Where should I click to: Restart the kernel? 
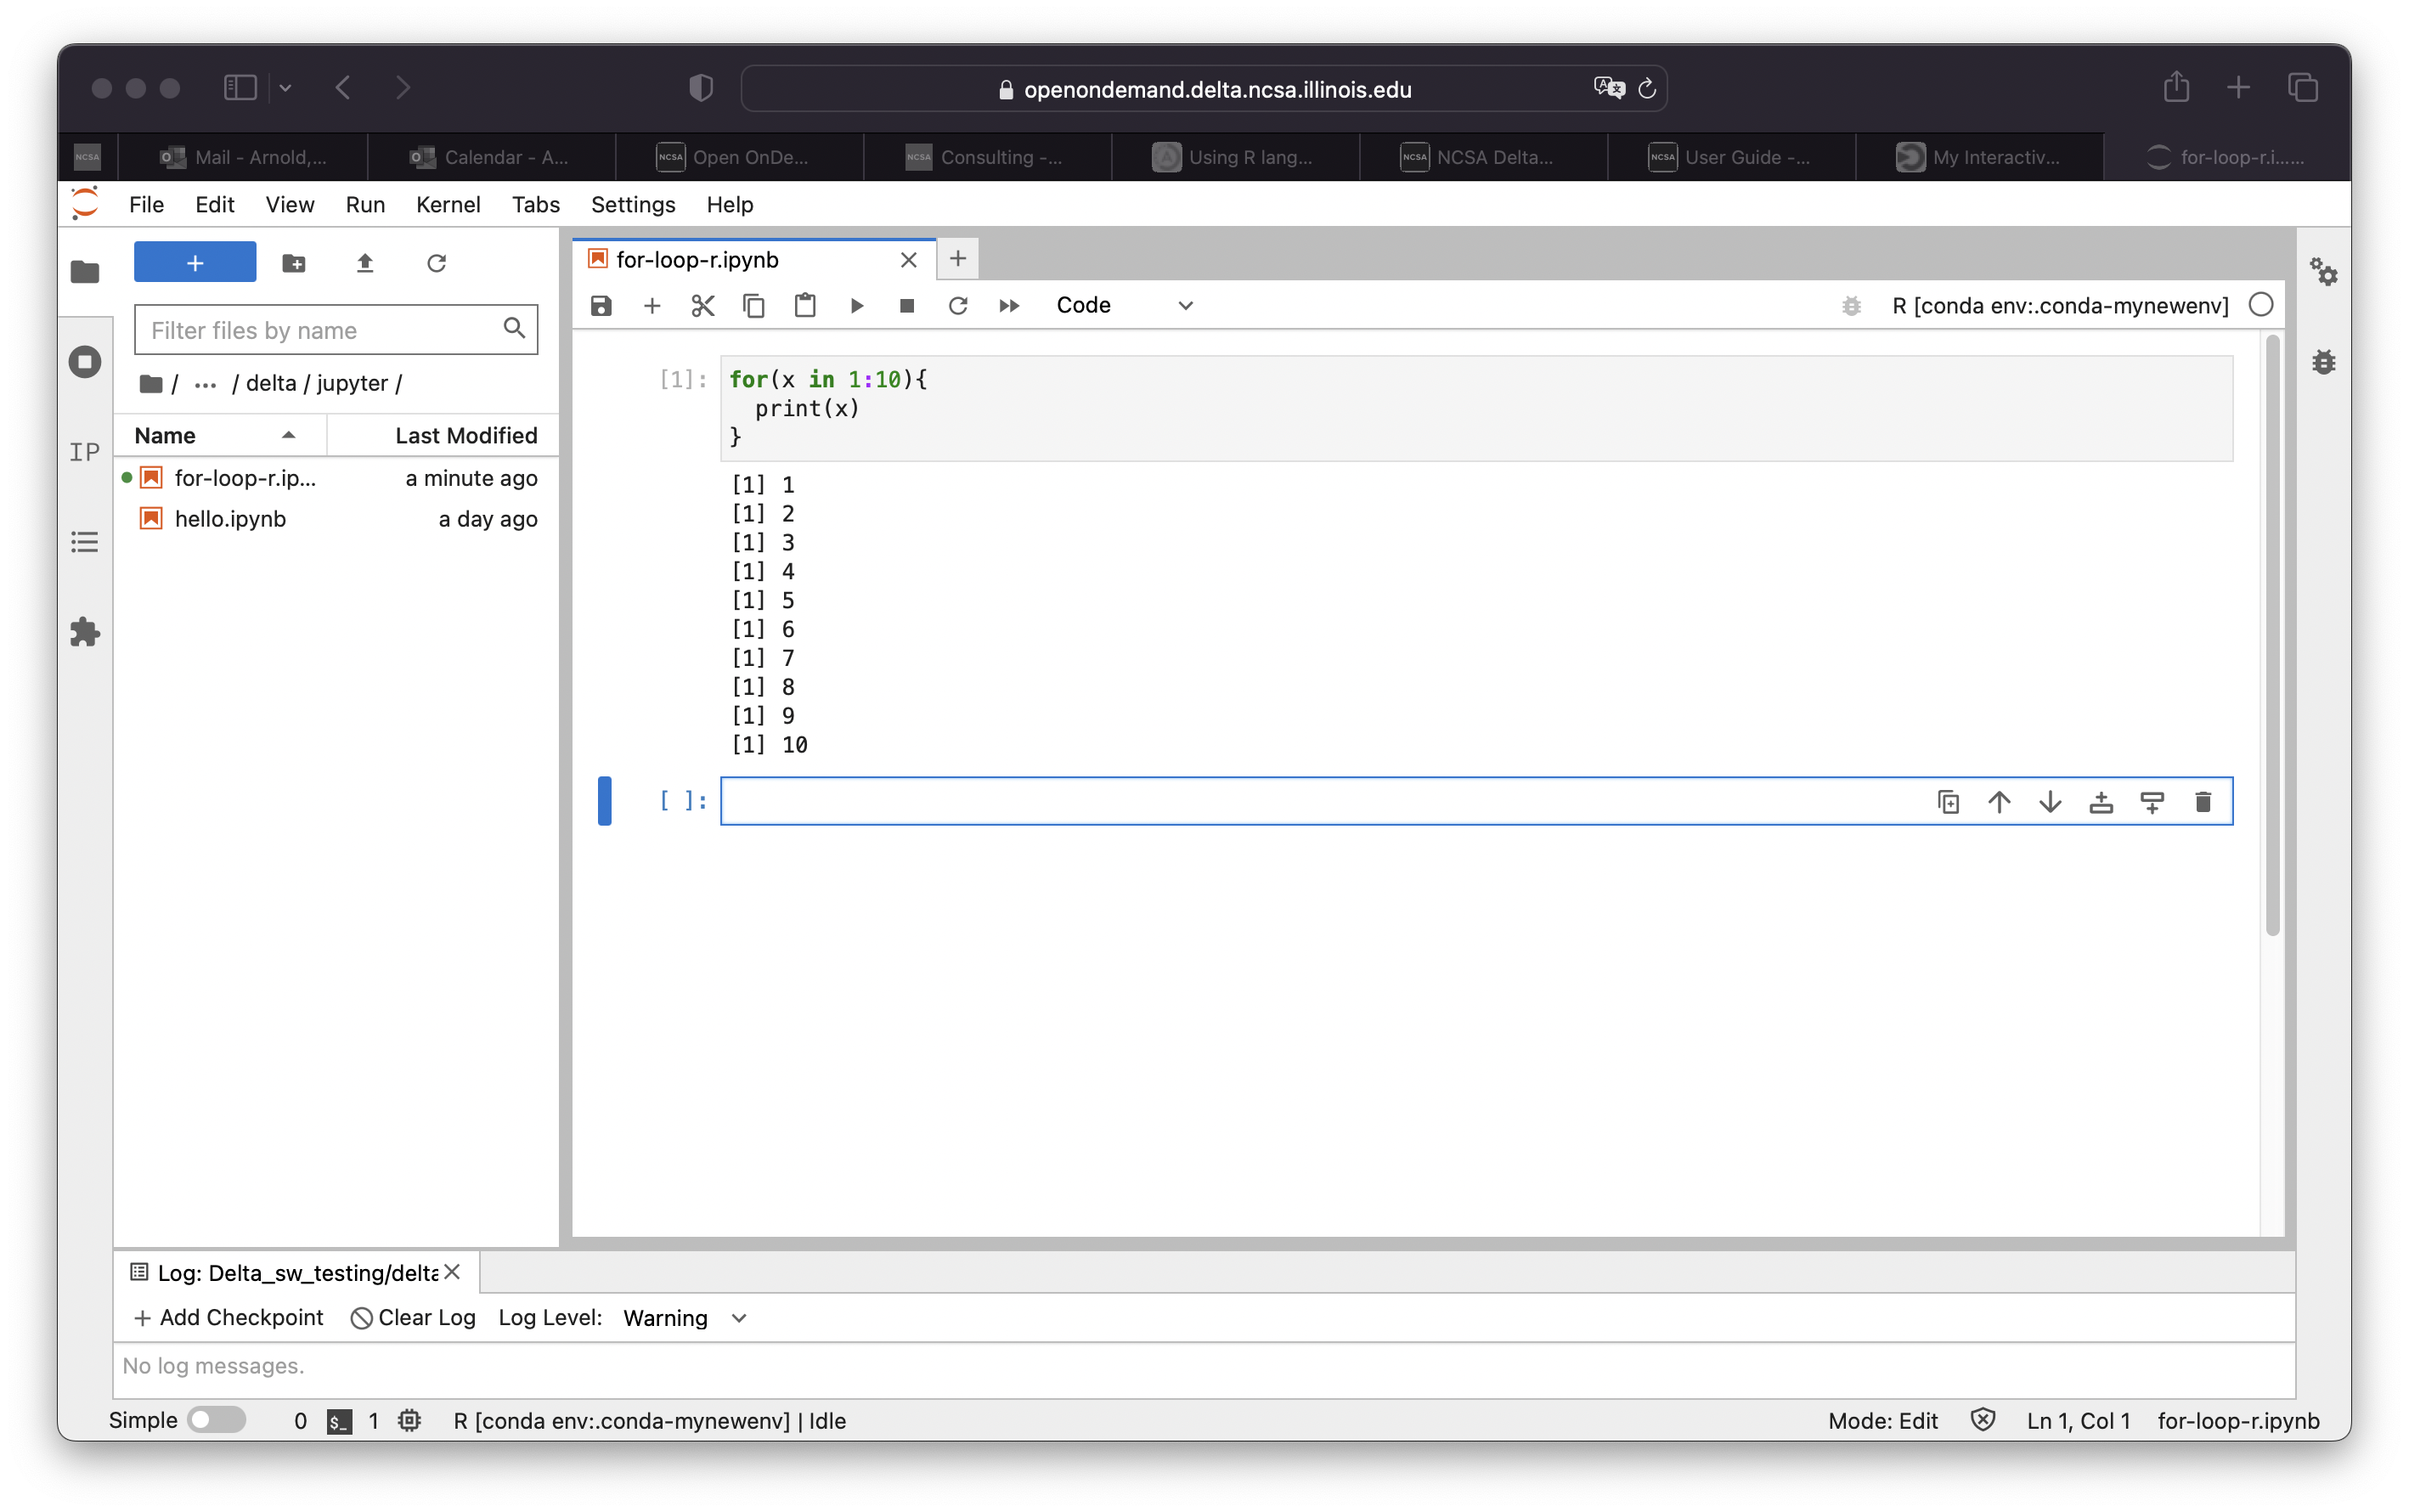pos(957,305)
